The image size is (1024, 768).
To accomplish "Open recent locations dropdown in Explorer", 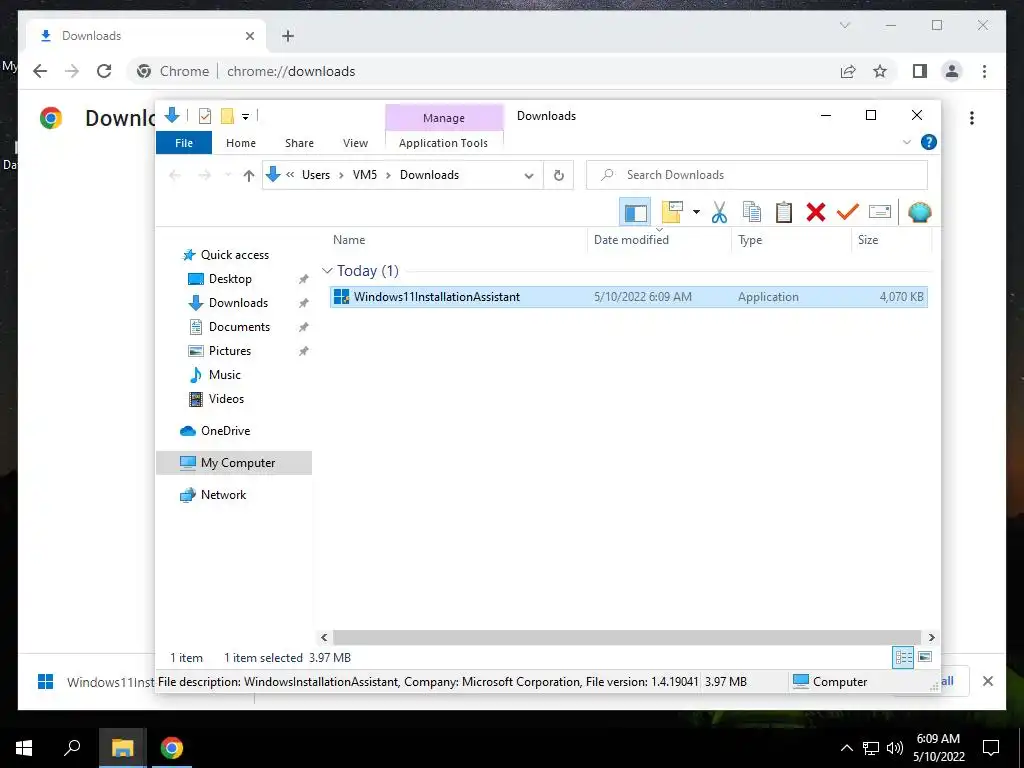I will point(228,175).
